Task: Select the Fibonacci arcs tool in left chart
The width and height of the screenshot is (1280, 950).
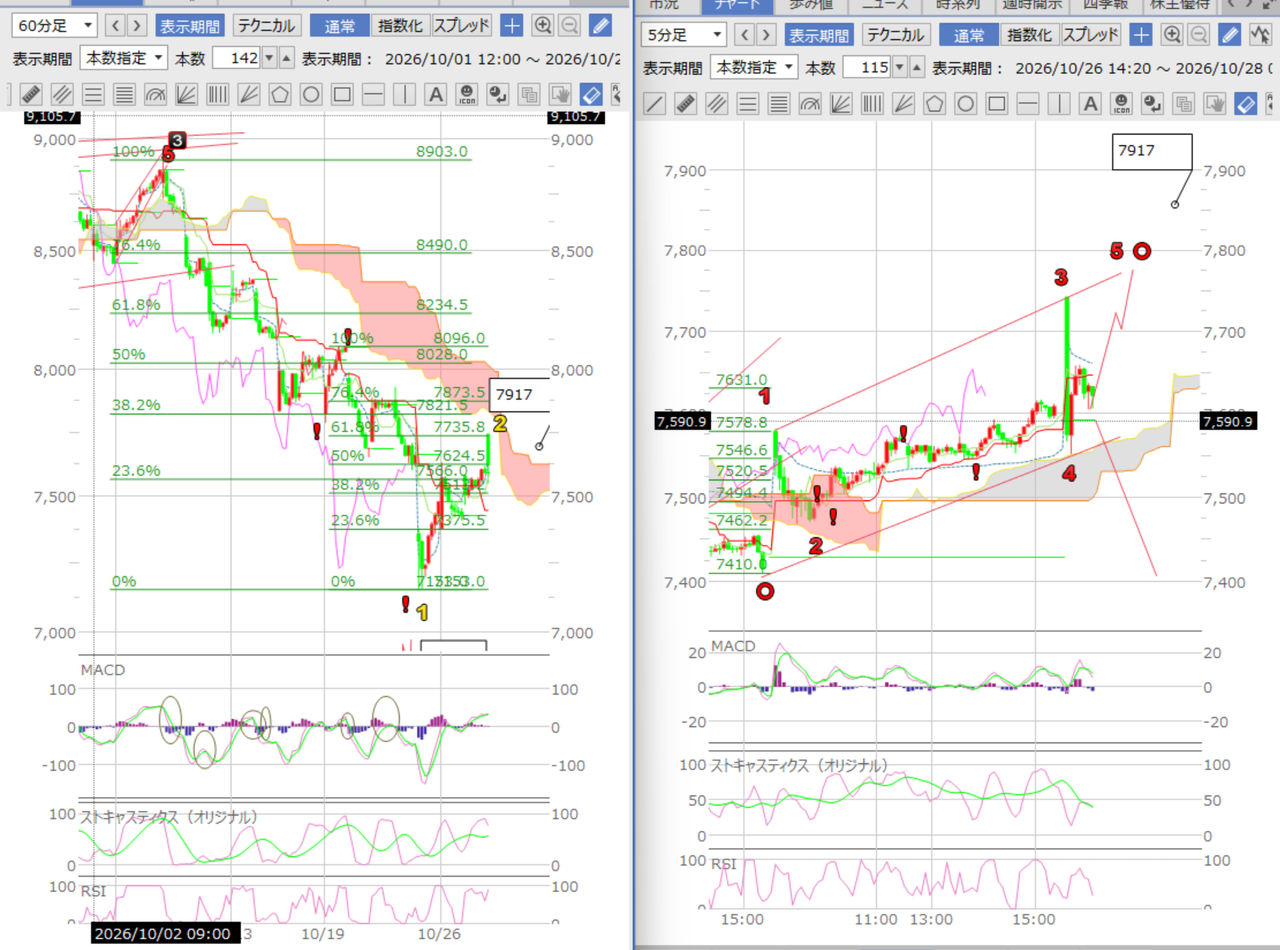Action: (156, 95)
